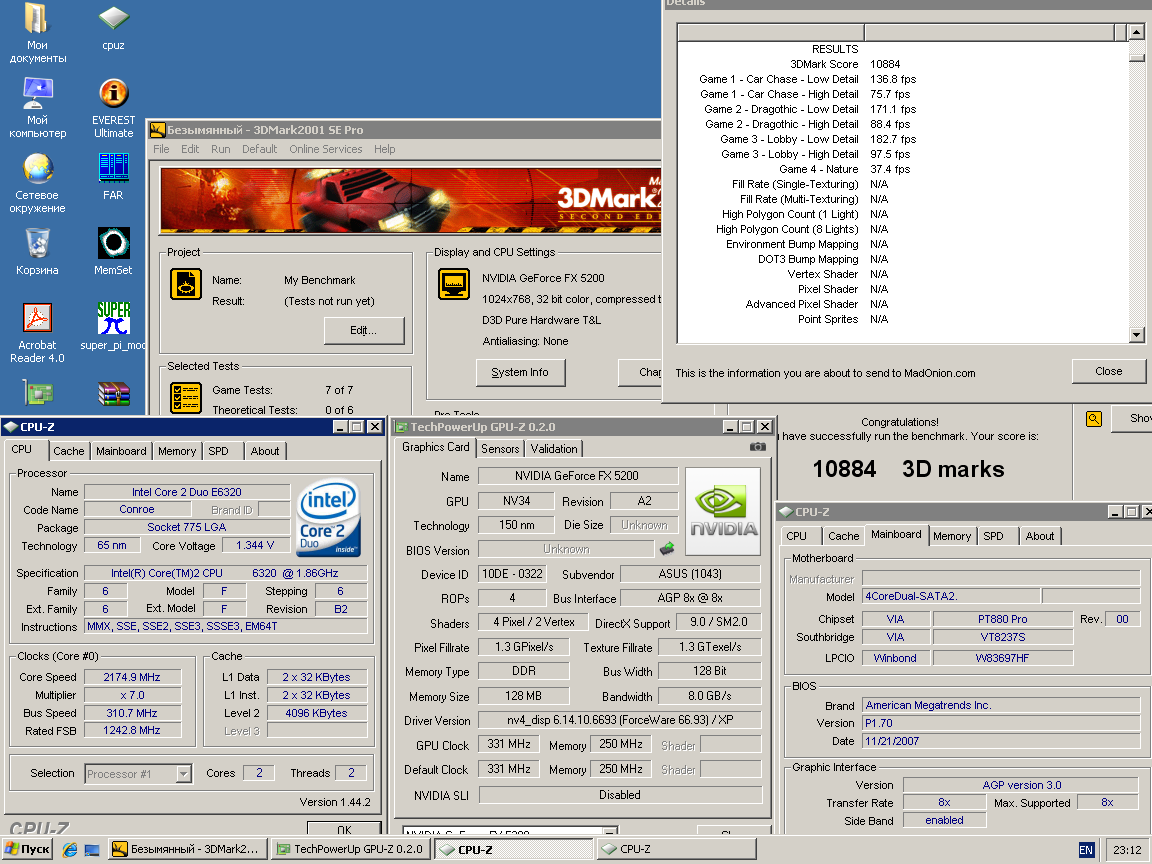Select CPU tab in right CPU-Z window
This screenshot has width=1152, height=864.
click(x=796, y=536)
